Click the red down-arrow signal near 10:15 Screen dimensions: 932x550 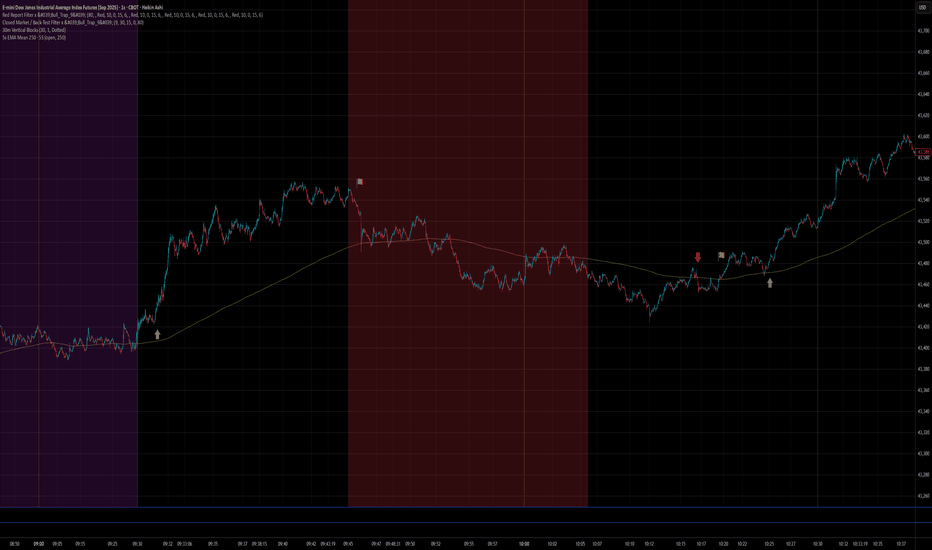pyautogui.click(x=698, y=257)
